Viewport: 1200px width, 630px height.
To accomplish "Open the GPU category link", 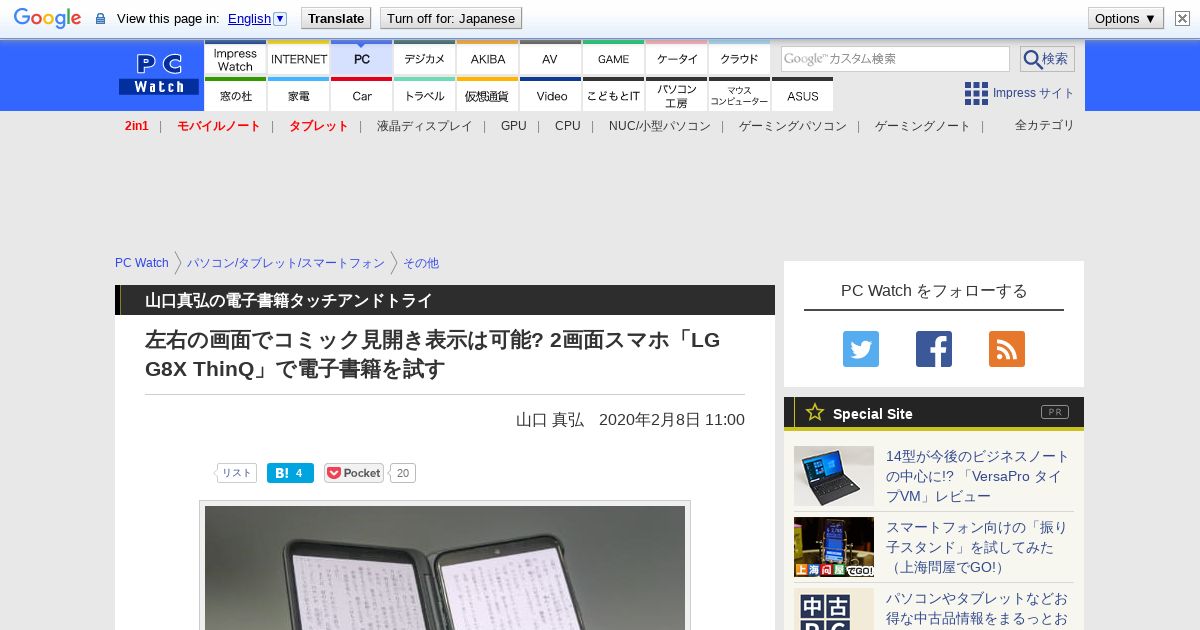I will pyautogui.click(x=514, y=126).
